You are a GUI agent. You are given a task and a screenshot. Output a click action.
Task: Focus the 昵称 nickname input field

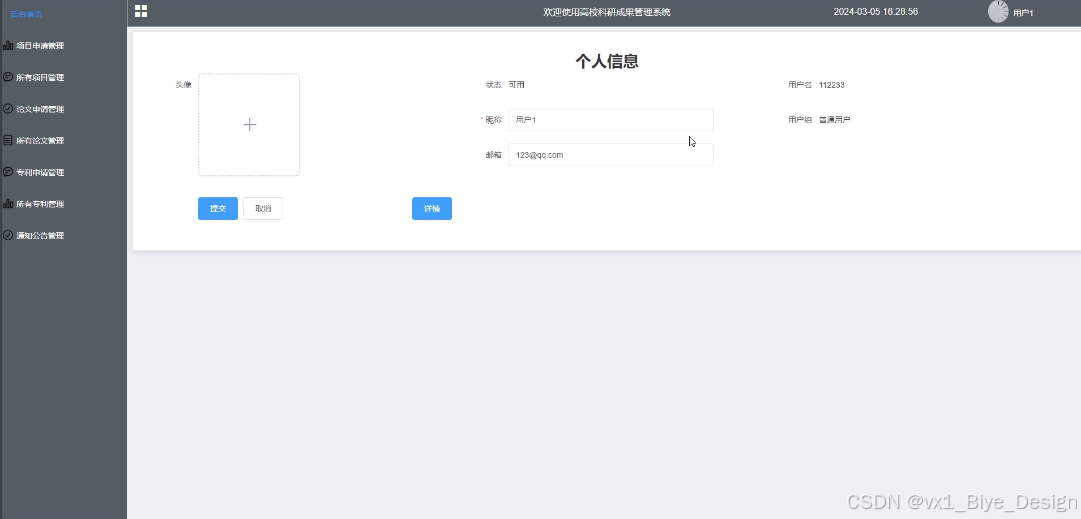pyautogui.click(x=611, y=120)
